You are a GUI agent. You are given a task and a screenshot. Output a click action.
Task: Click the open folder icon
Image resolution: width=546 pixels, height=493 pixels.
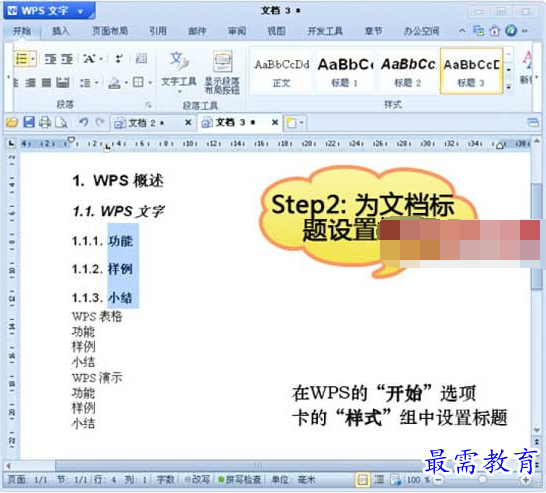pos(11,122)
